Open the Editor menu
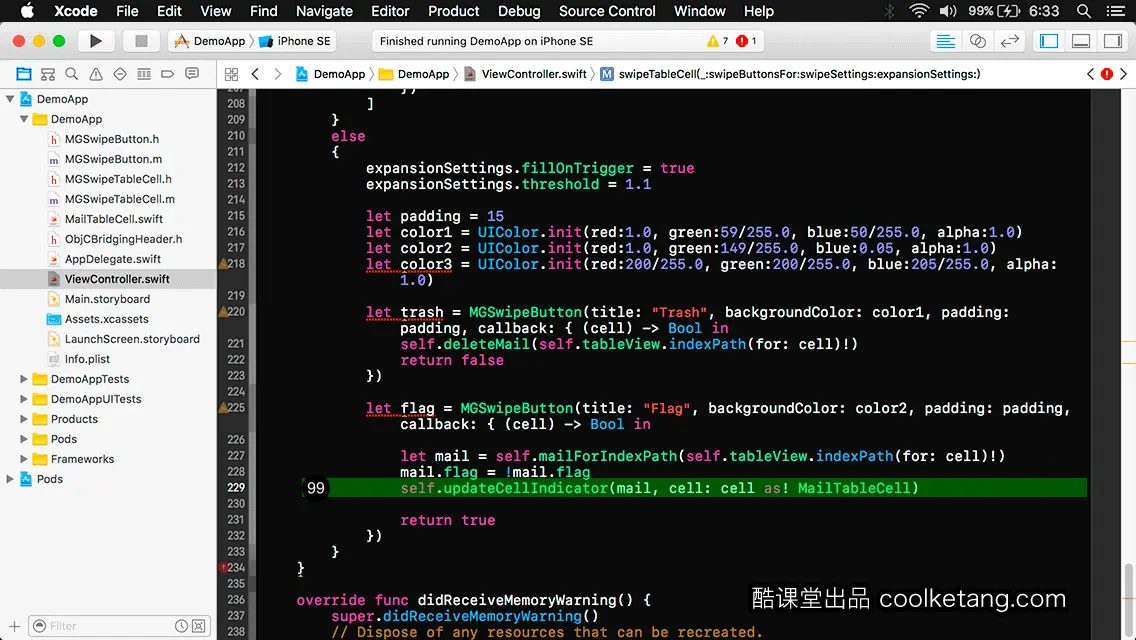This screenshot has height=640, width=1136. 390,11
